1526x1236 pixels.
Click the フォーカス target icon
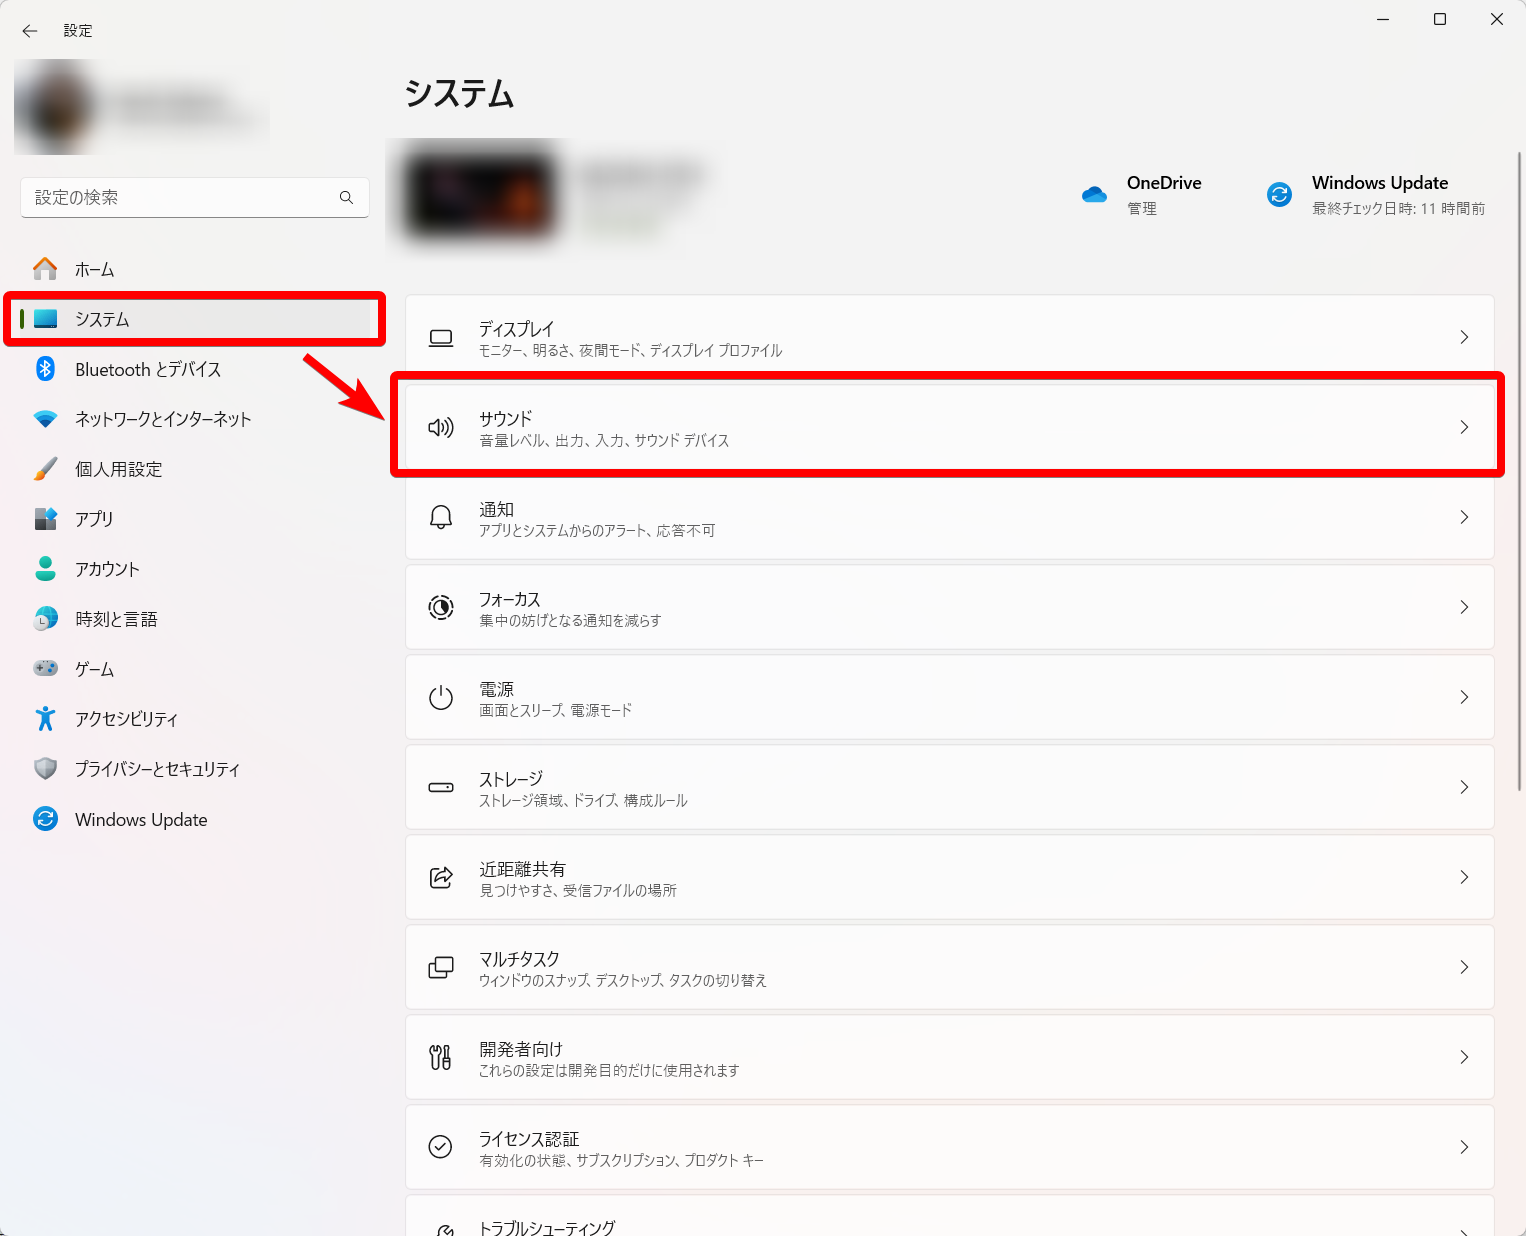point(441,607)
